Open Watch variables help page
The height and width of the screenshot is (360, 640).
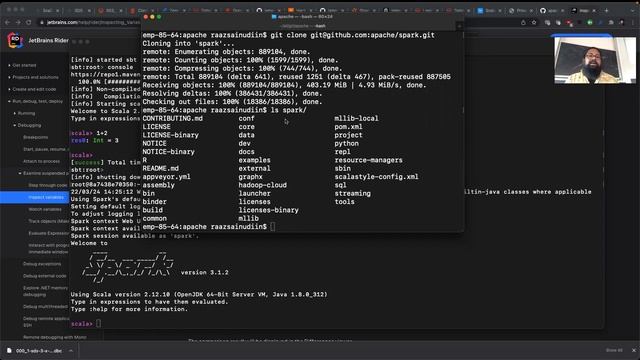point(45,209)
